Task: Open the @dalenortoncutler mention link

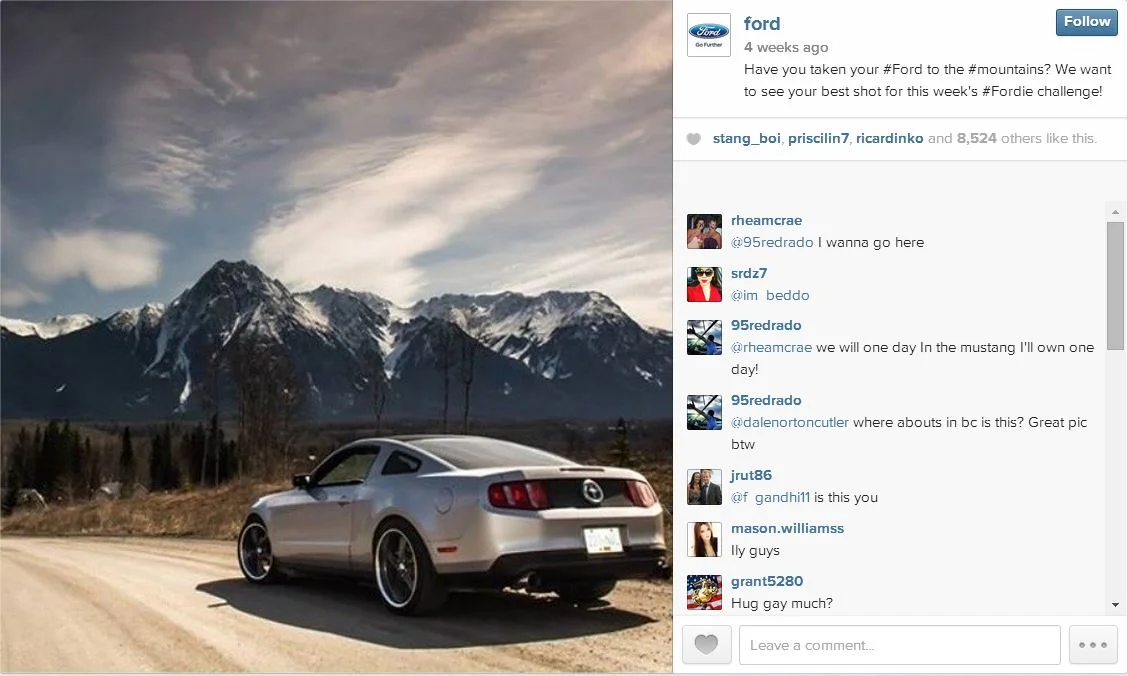Action: (790, 422)
